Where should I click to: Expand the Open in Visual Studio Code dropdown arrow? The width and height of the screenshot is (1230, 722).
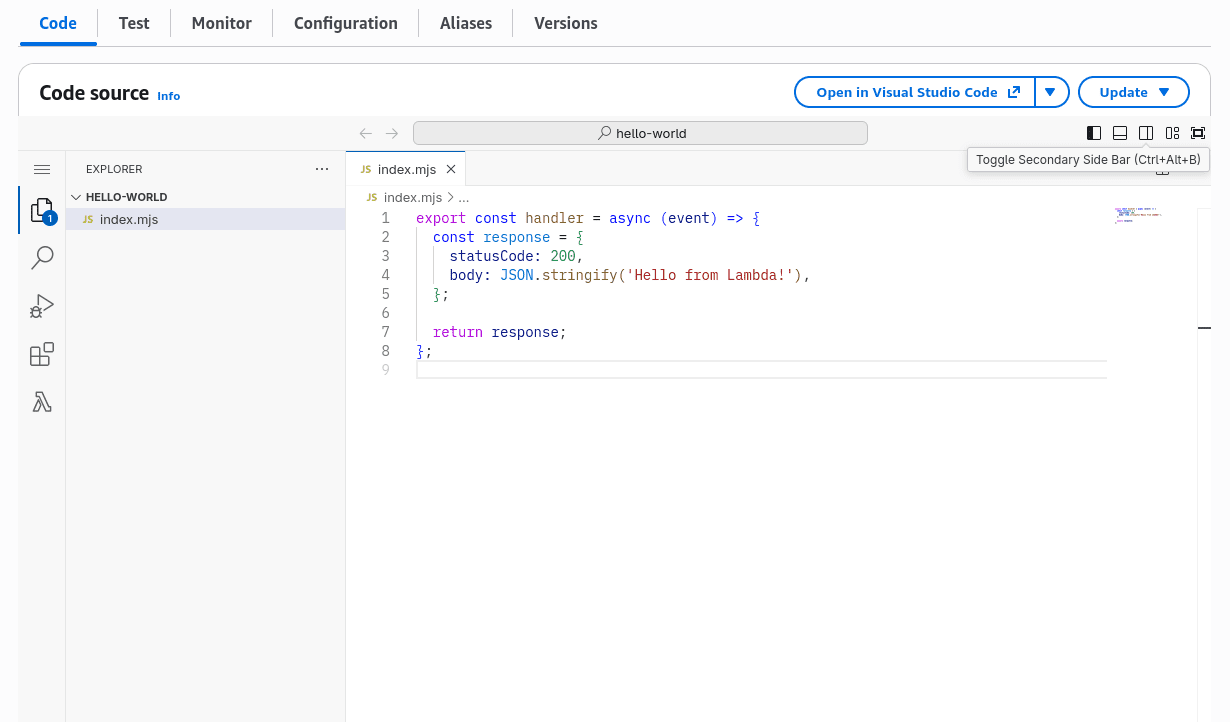tap(1051, 92)
